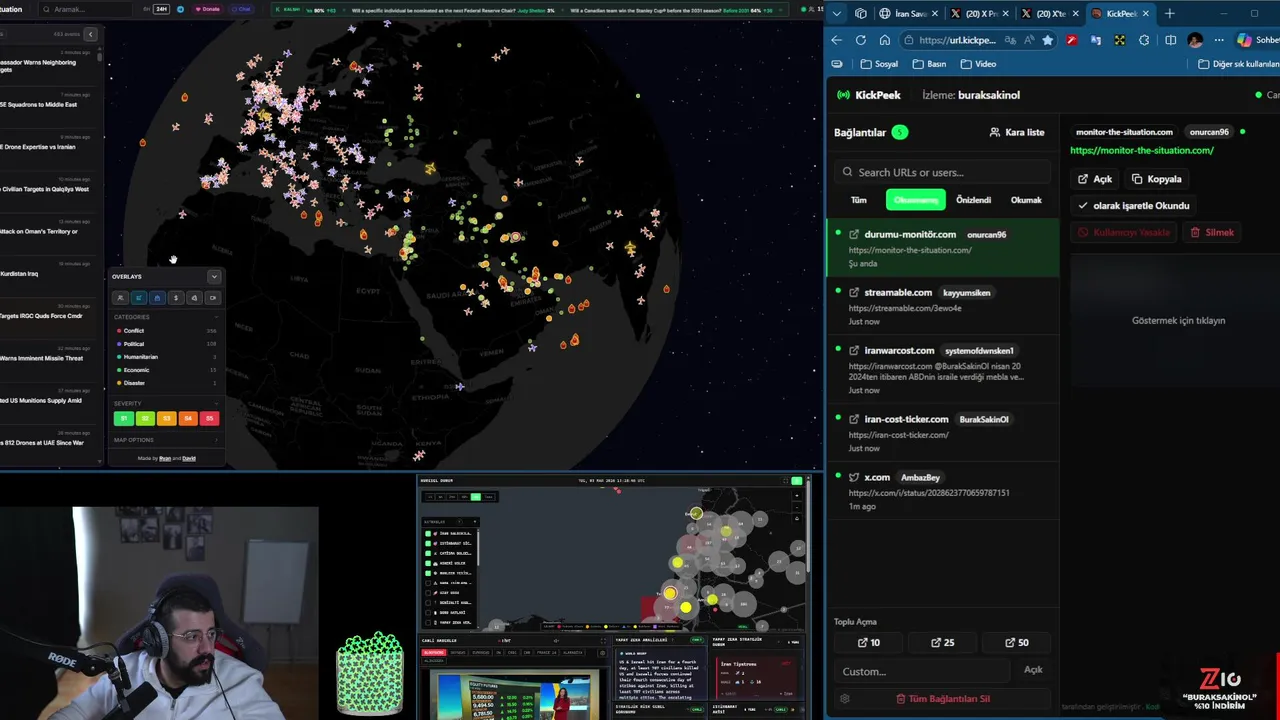Click the Custom bulk open input field
Screen dimensions: 1280x720
pos(924,671)
